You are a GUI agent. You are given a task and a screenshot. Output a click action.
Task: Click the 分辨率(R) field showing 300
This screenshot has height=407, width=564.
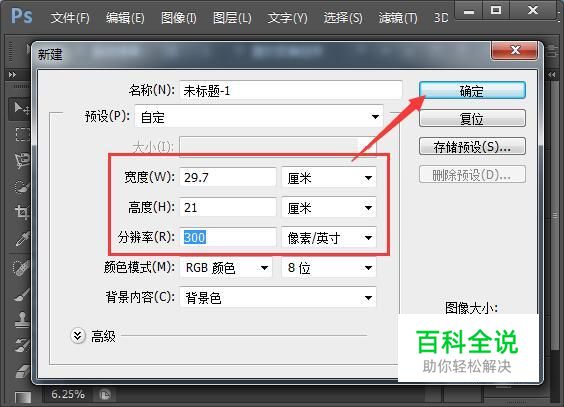(228, 237)
